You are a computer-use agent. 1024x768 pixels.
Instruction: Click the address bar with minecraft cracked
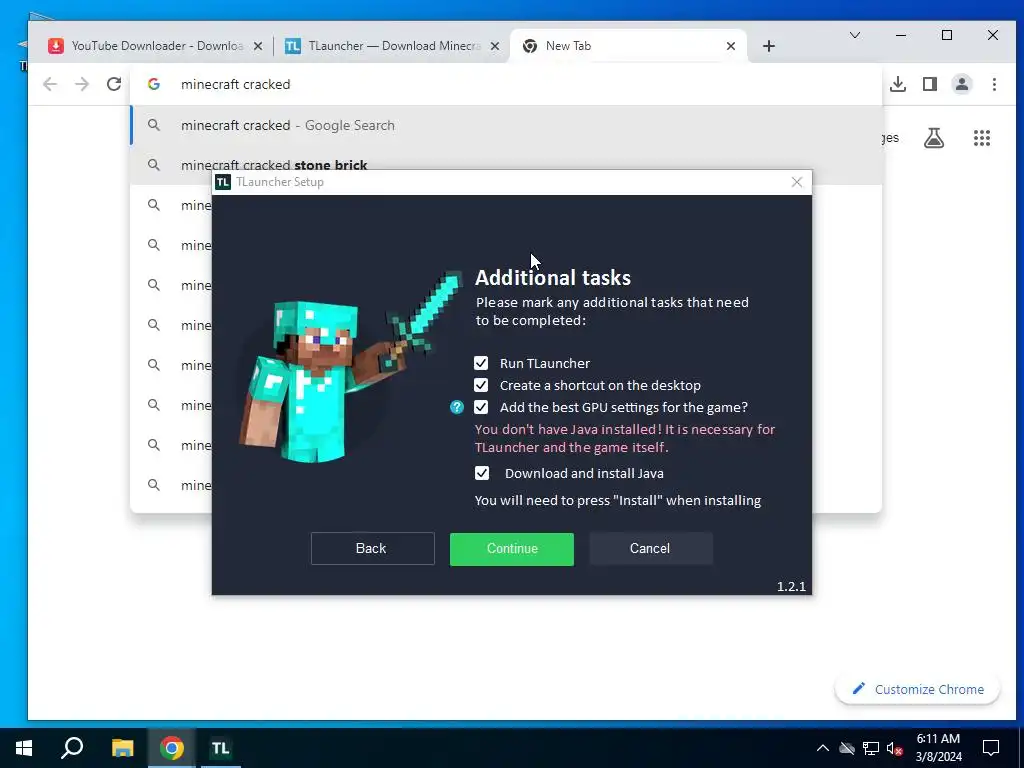coord(506,84)
